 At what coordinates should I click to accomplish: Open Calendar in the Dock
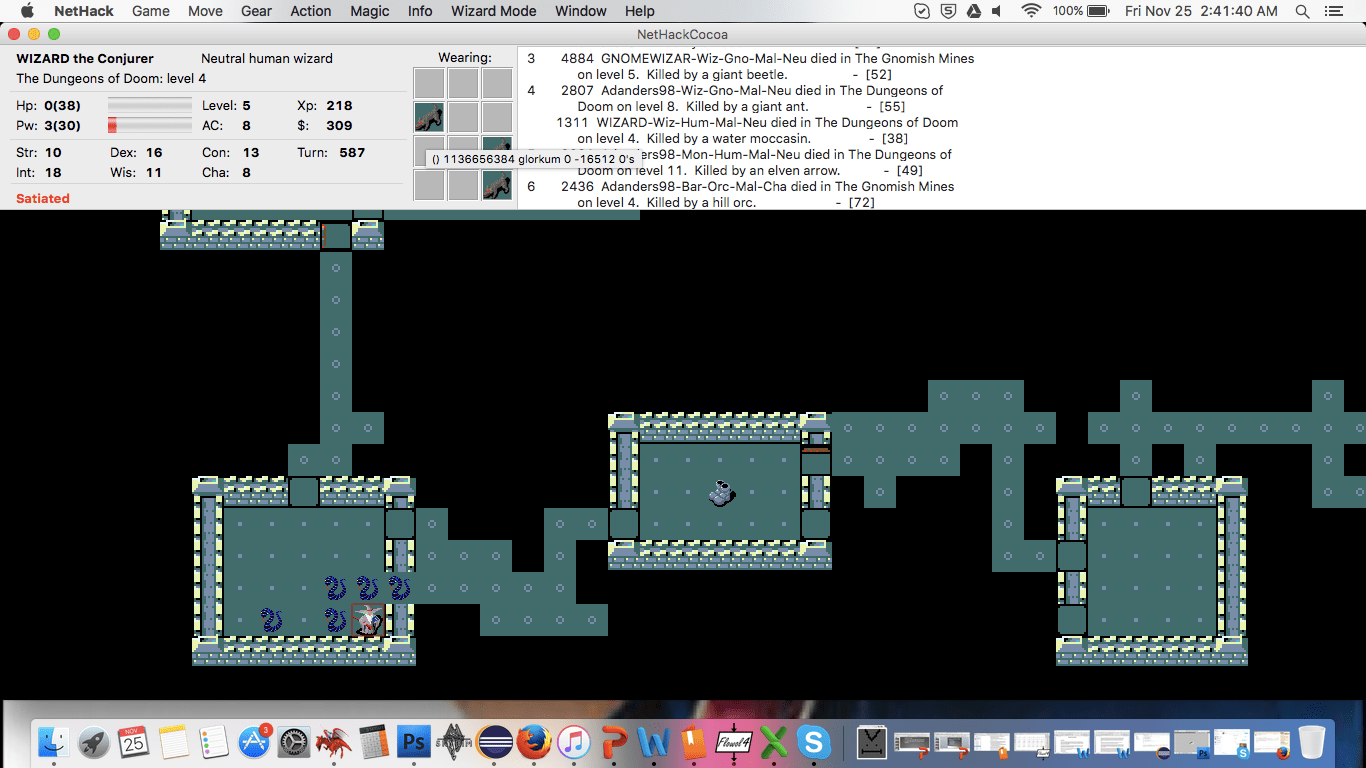point(134,742)
